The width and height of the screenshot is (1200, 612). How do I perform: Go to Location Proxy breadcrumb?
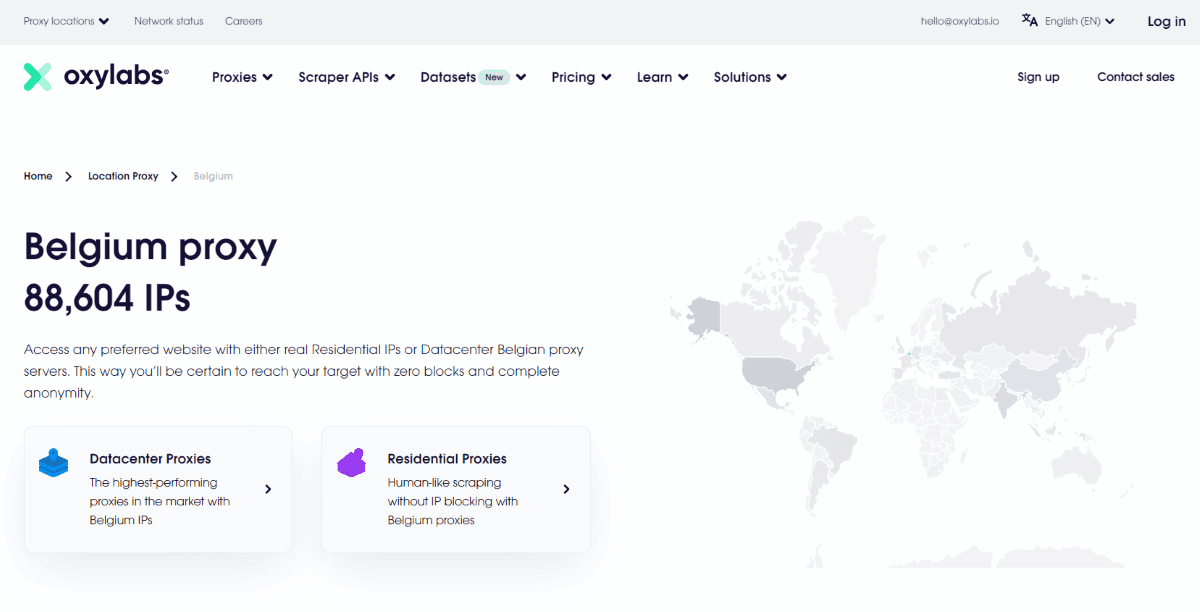point(123,176)
